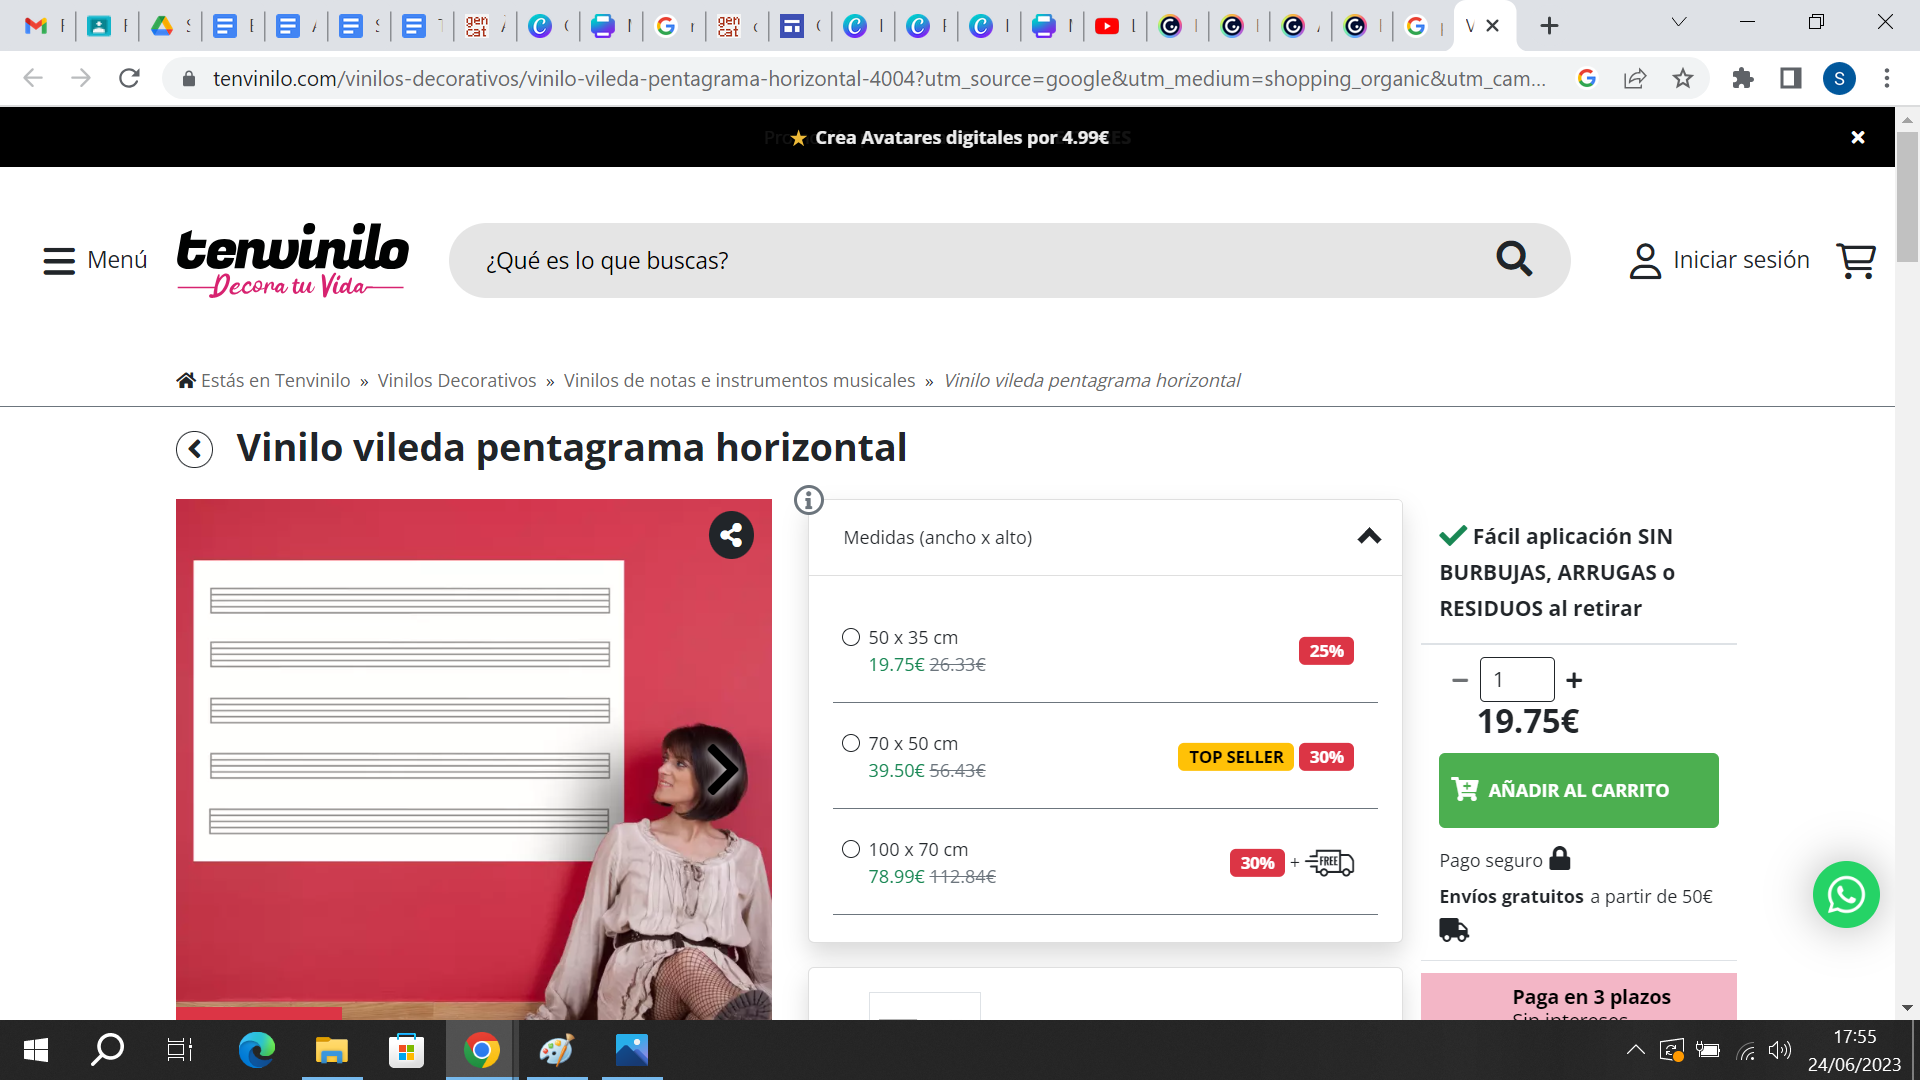
Task: Open the shopping cart icon
Action: 1856,260
